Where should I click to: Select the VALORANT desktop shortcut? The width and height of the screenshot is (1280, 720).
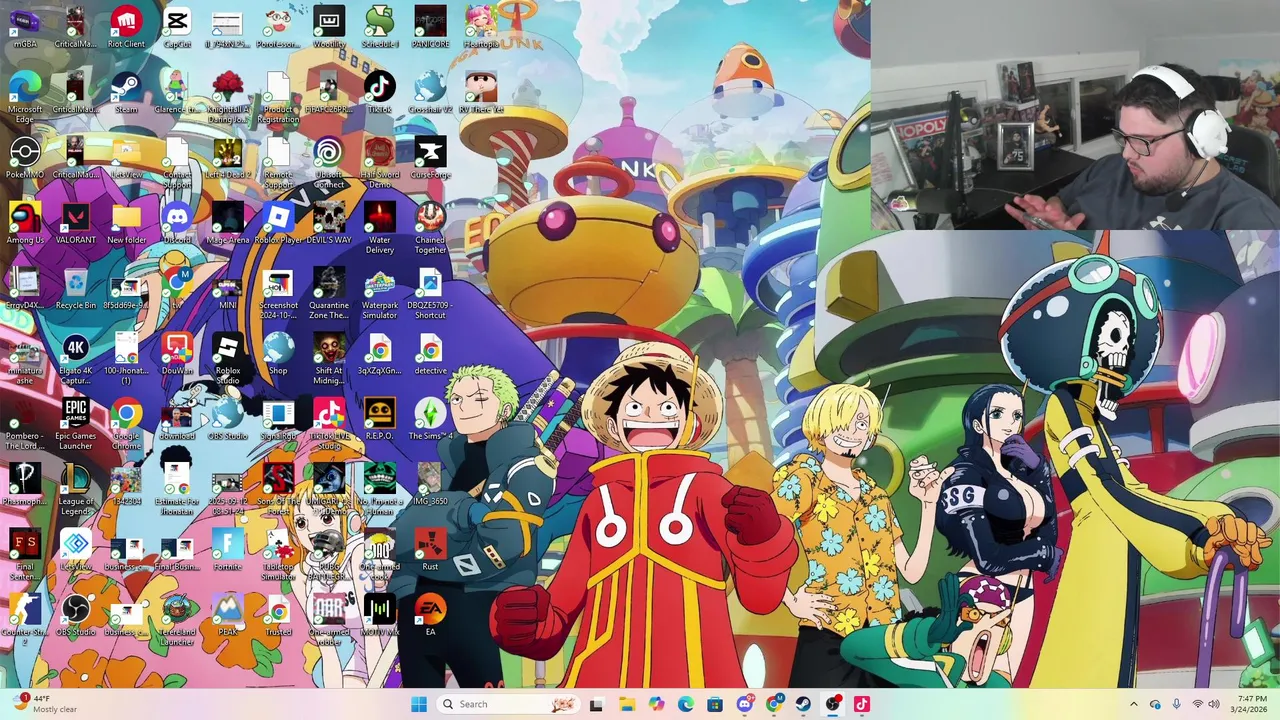pyautogui.click(x=76, y=223)
